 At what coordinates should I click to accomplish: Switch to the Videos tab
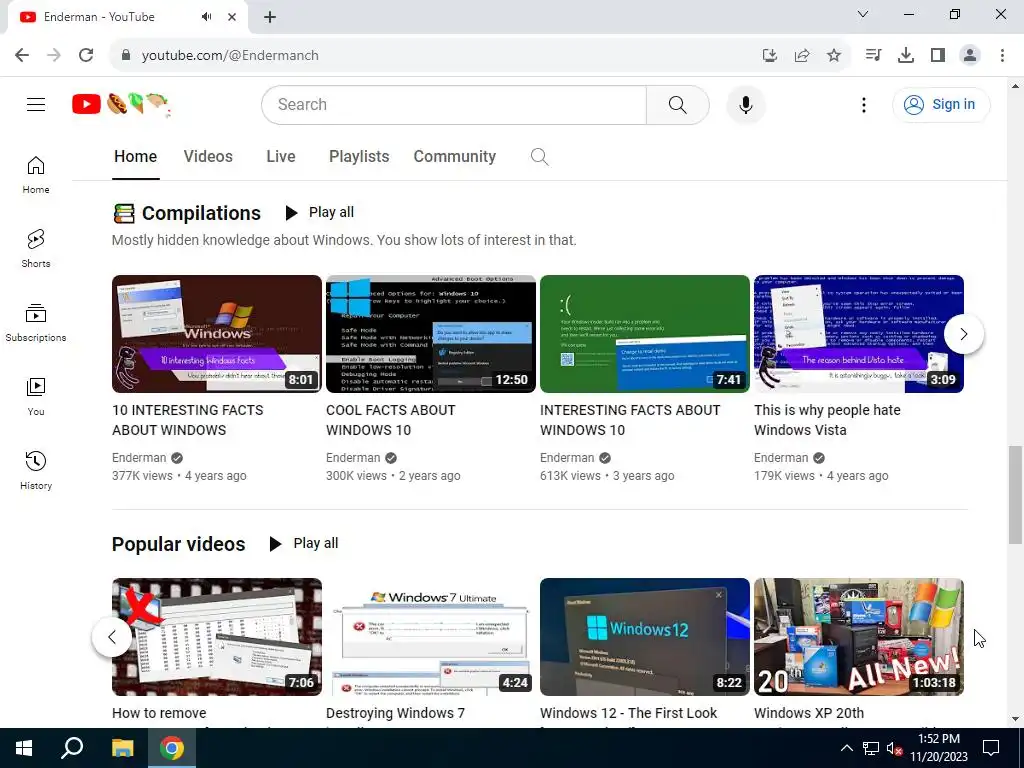[208, 157]
